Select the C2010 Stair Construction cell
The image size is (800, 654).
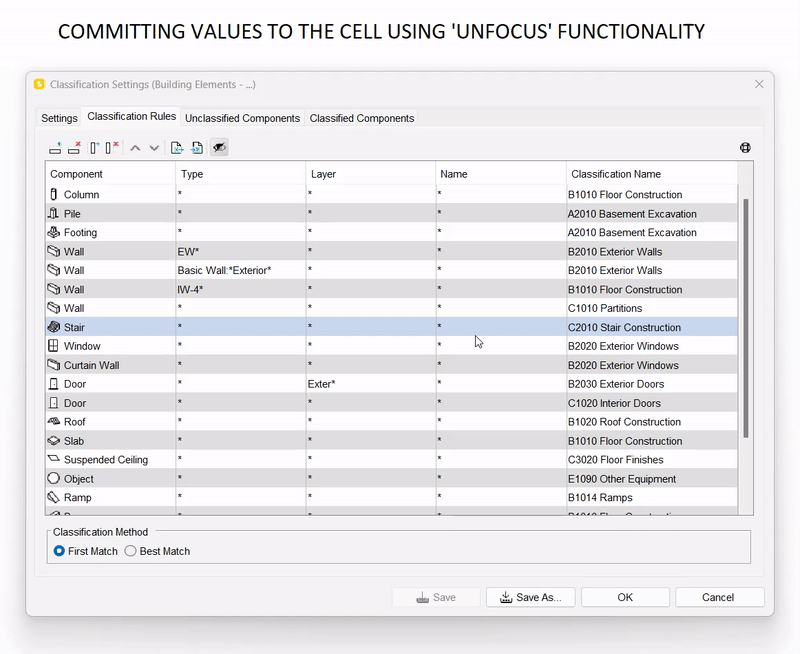[x=652, y=327]
